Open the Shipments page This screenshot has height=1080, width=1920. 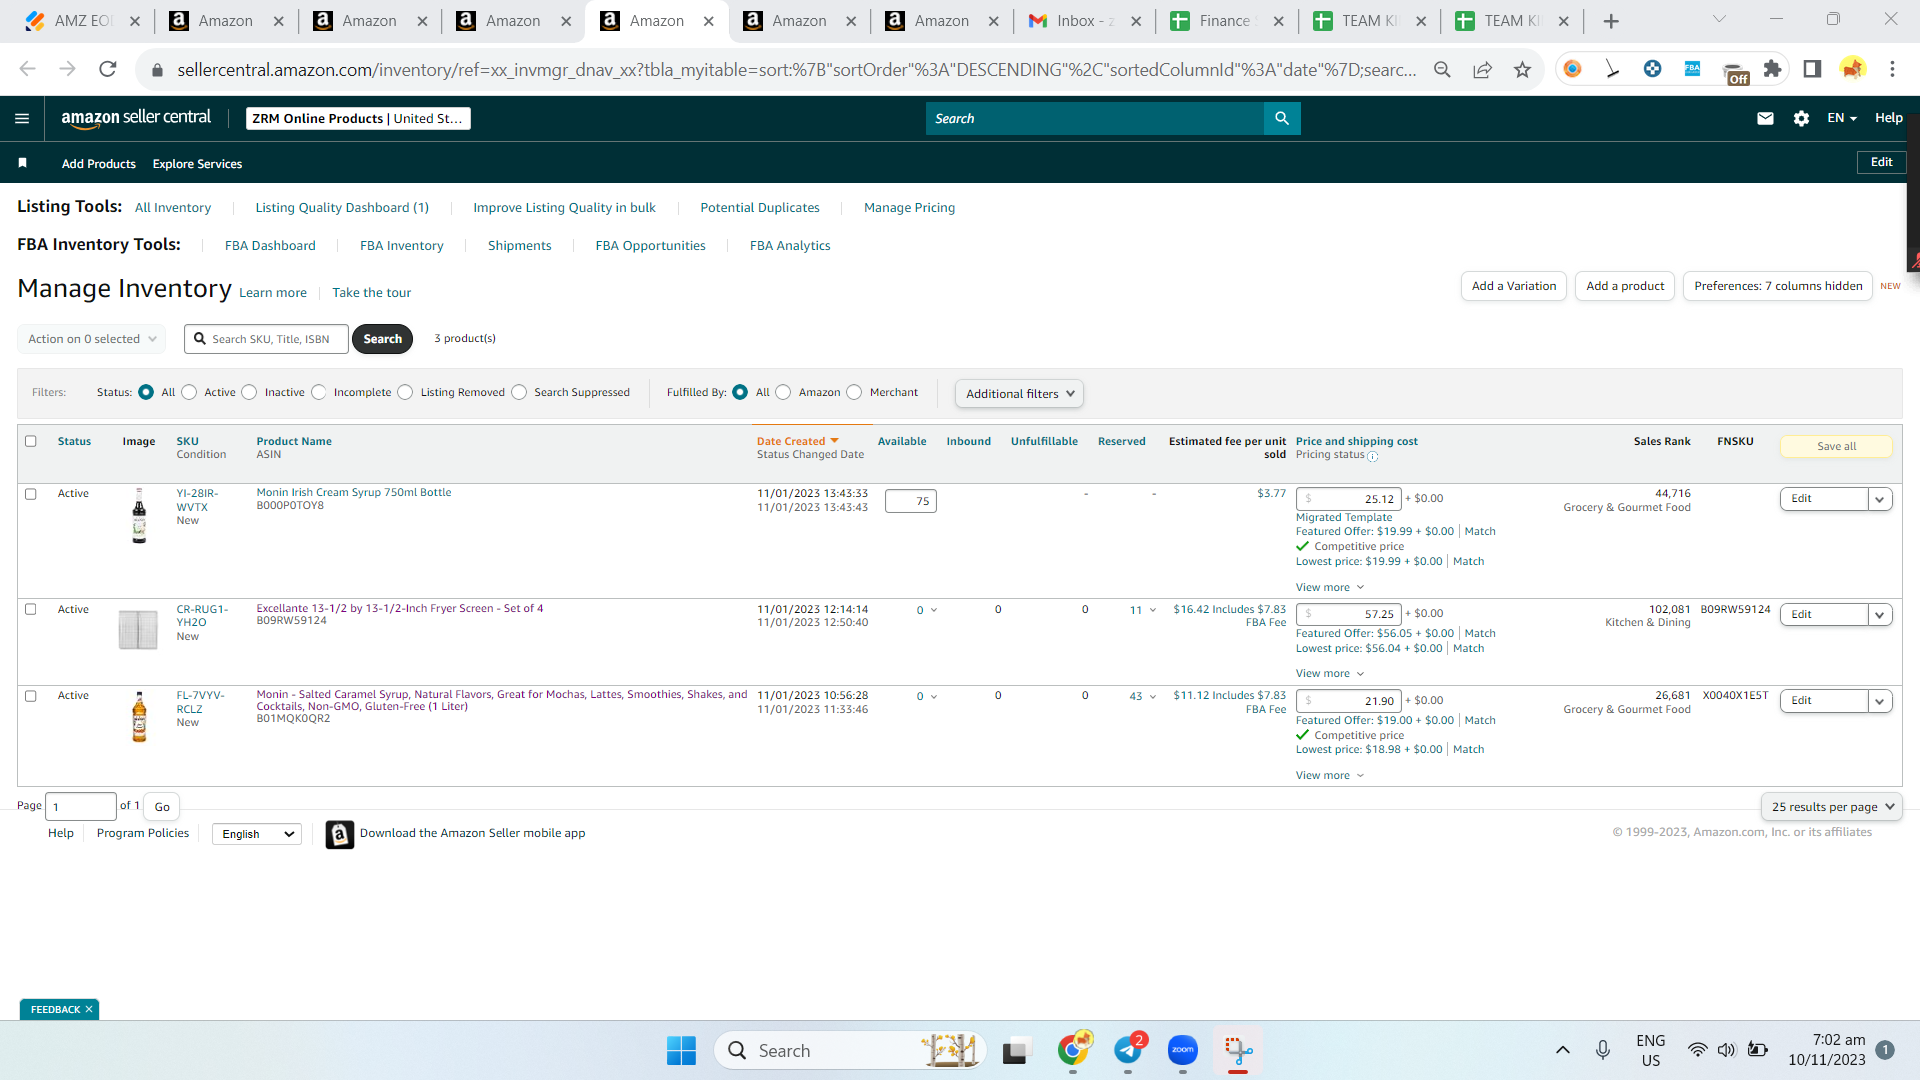click(519, 246)
